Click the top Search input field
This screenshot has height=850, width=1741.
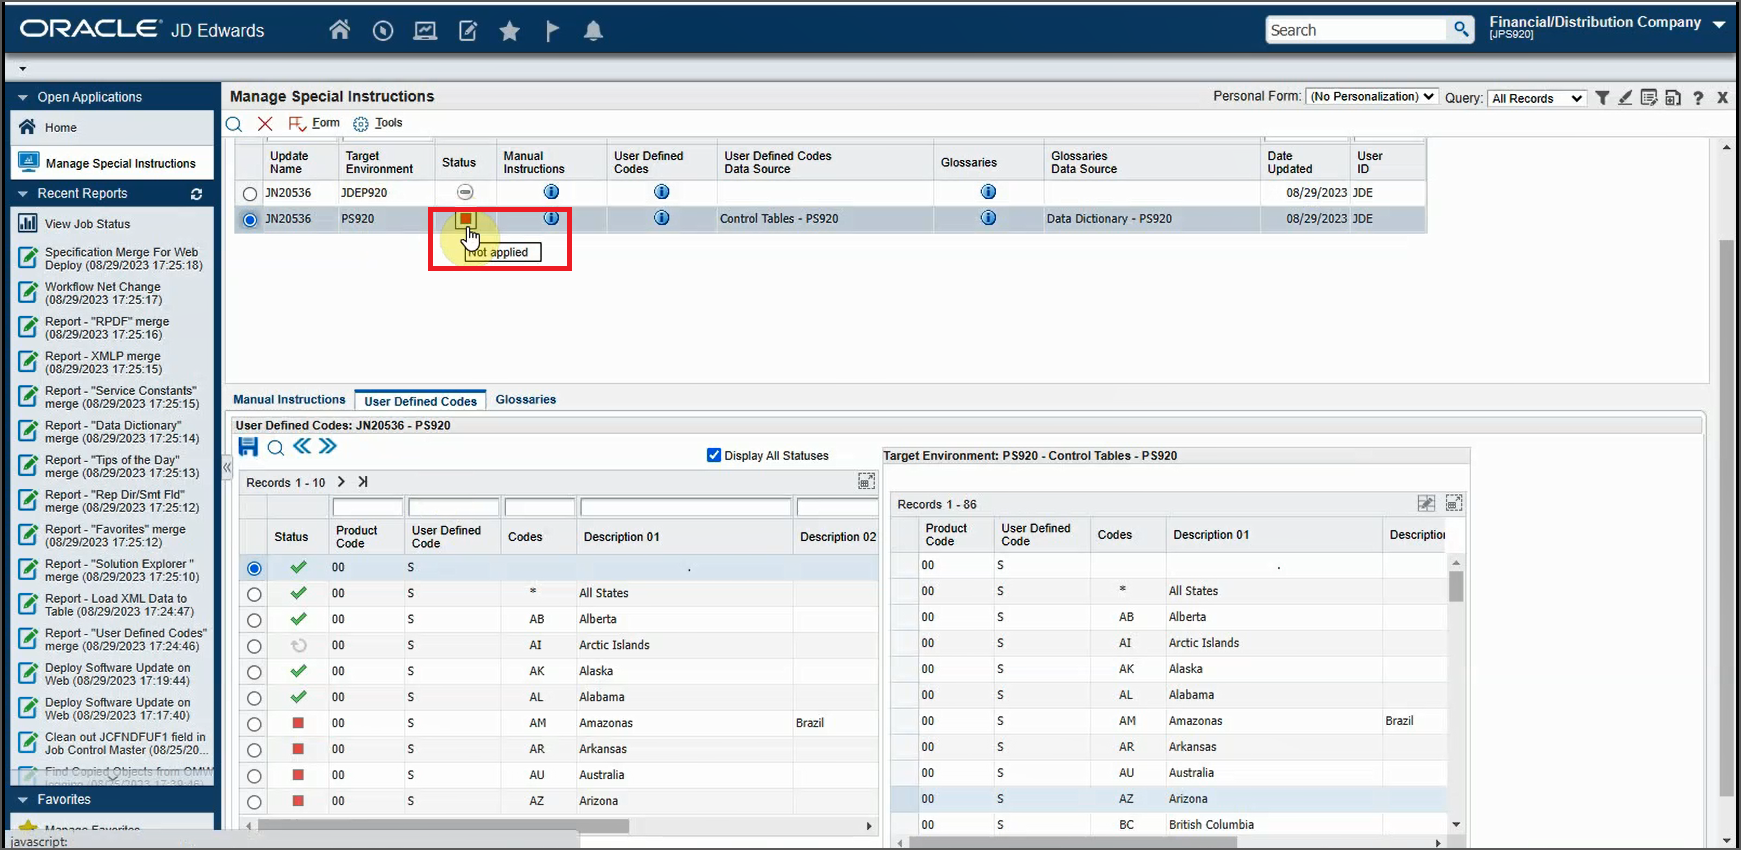[x=1357, y=30]
